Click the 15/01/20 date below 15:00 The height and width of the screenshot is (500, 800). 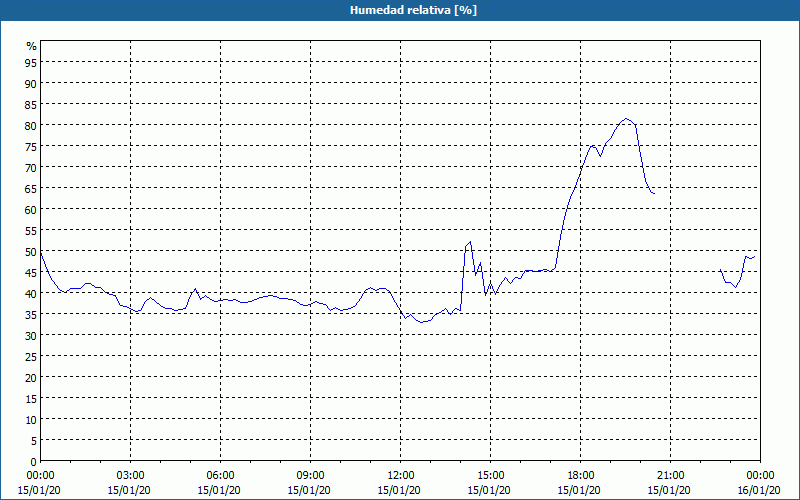coord(489,490)
